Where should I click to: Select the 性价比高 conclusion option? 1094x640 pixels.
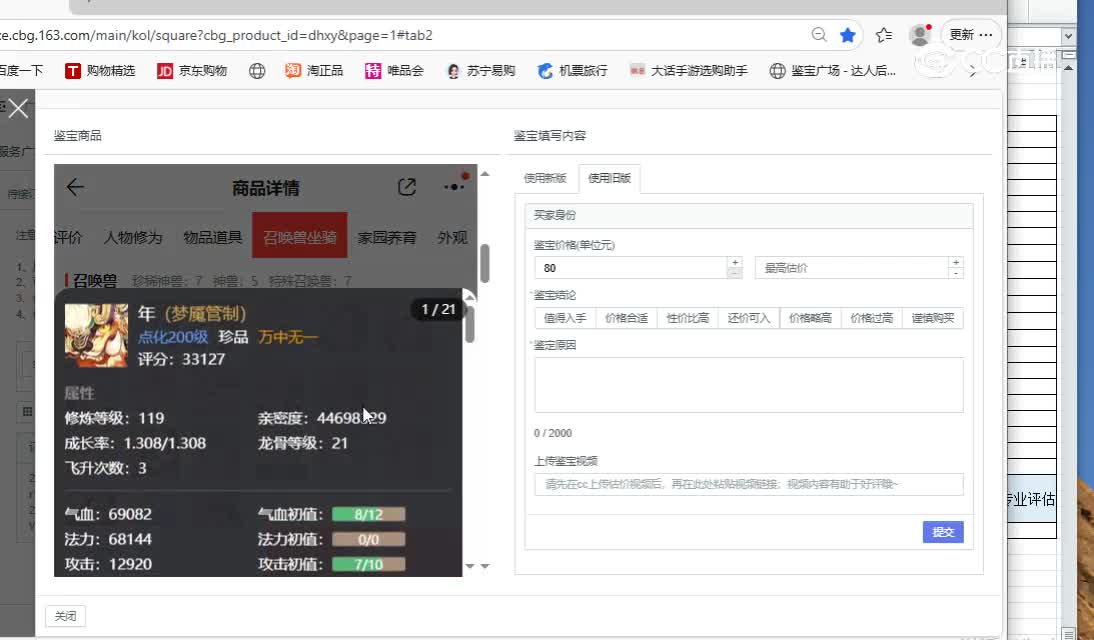click(x=687, y=318)
